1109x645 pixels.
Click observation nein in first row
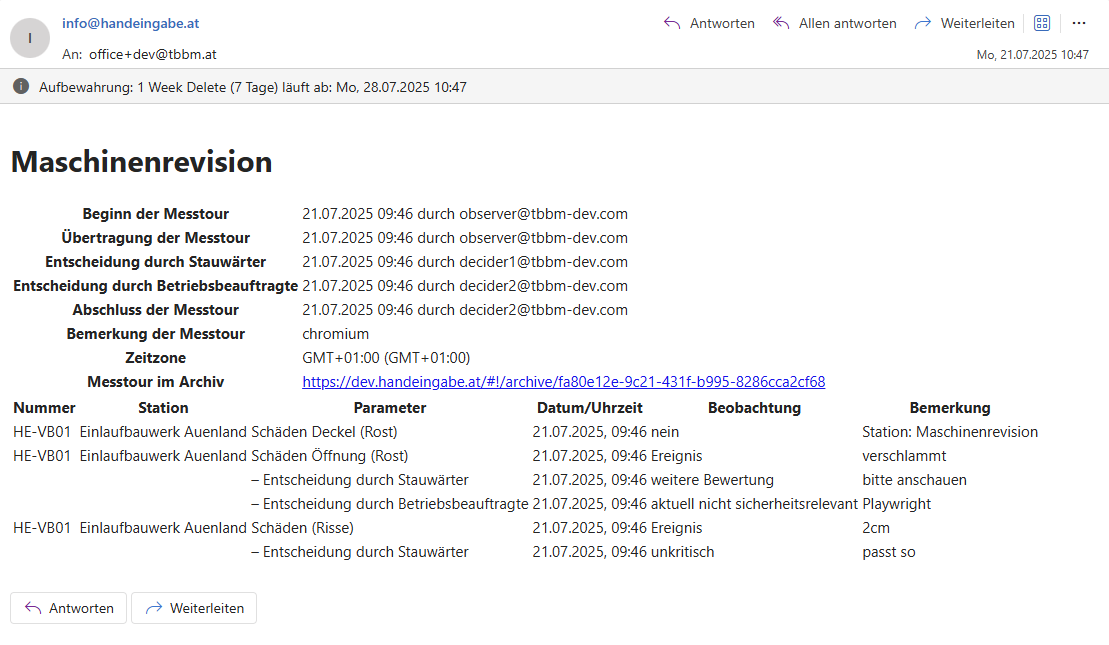coord(664,431)
